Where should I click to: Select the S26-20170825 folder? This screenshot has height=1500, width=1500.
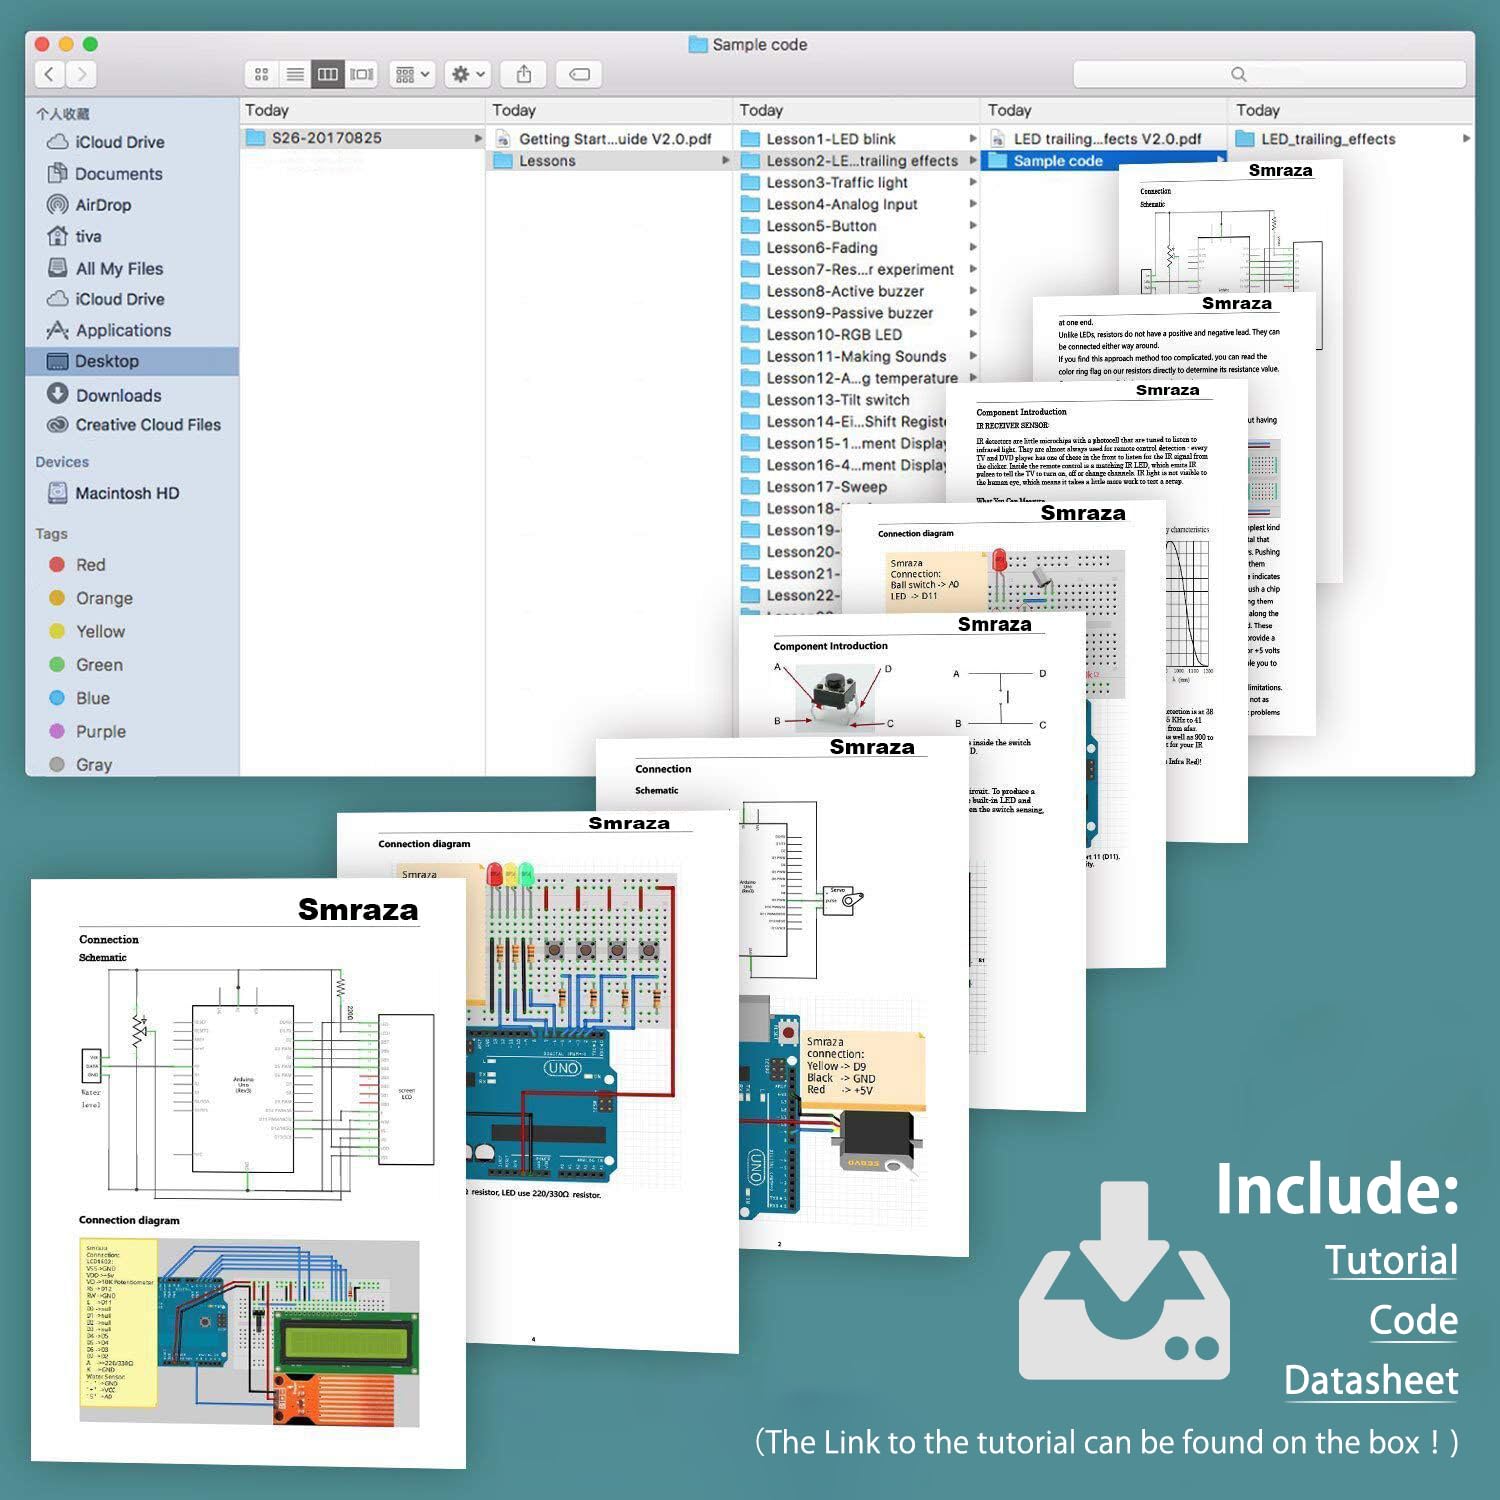point(326,138)
